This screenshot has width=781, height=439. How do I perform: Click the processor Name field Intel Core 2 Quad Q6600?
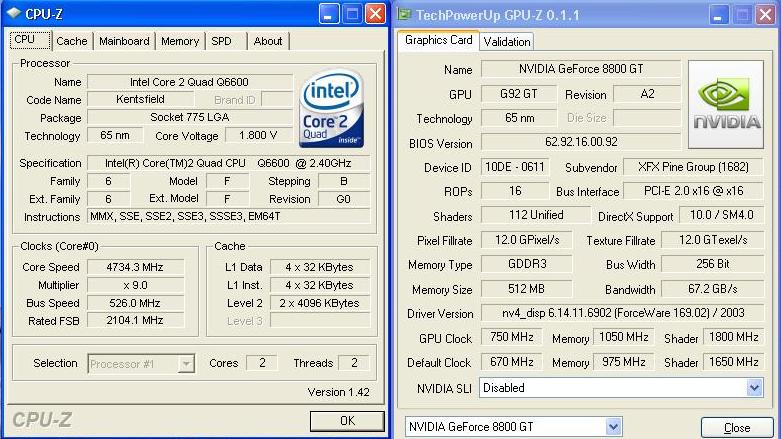[x=190, y=82]
